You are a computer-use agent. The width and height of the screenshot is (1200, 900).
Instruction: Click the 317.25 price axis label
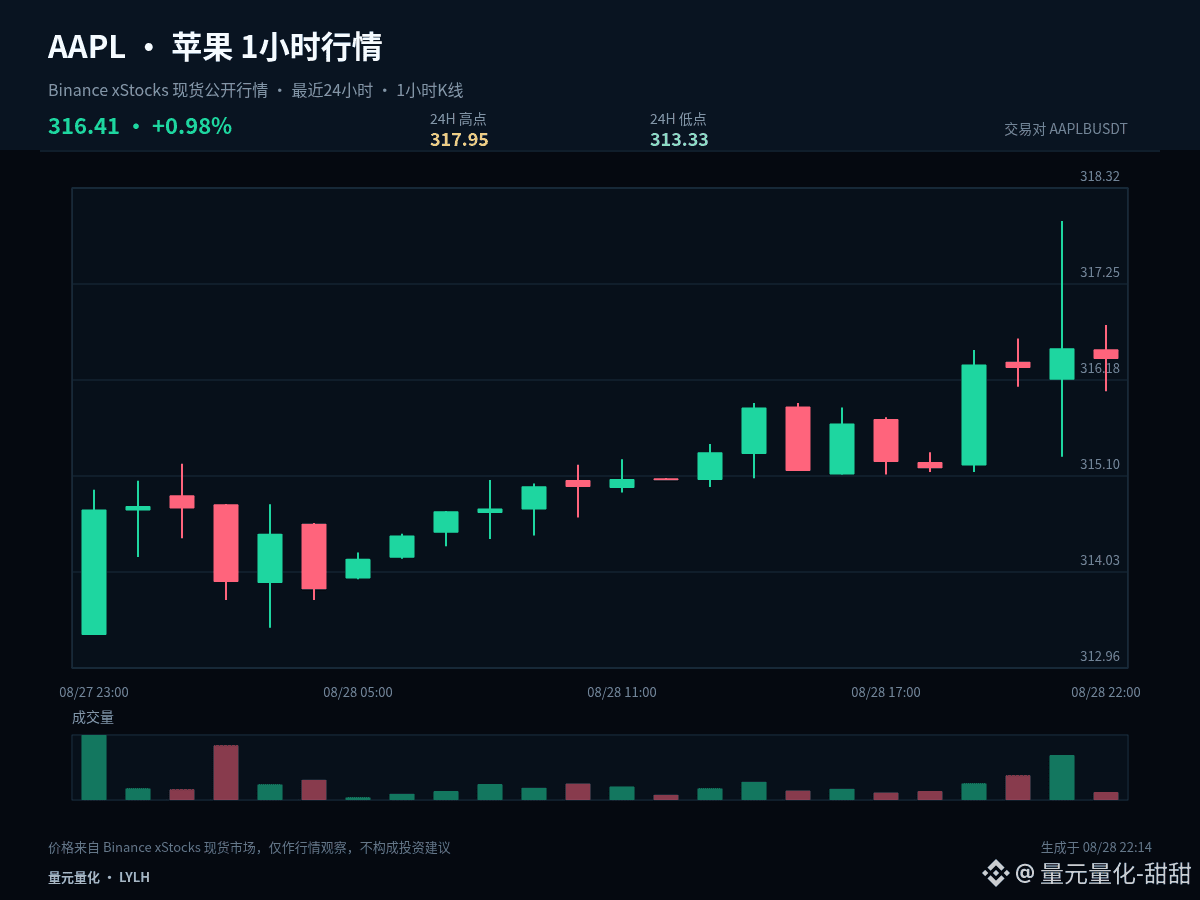pyautogui.click(x=1100, y=272)
